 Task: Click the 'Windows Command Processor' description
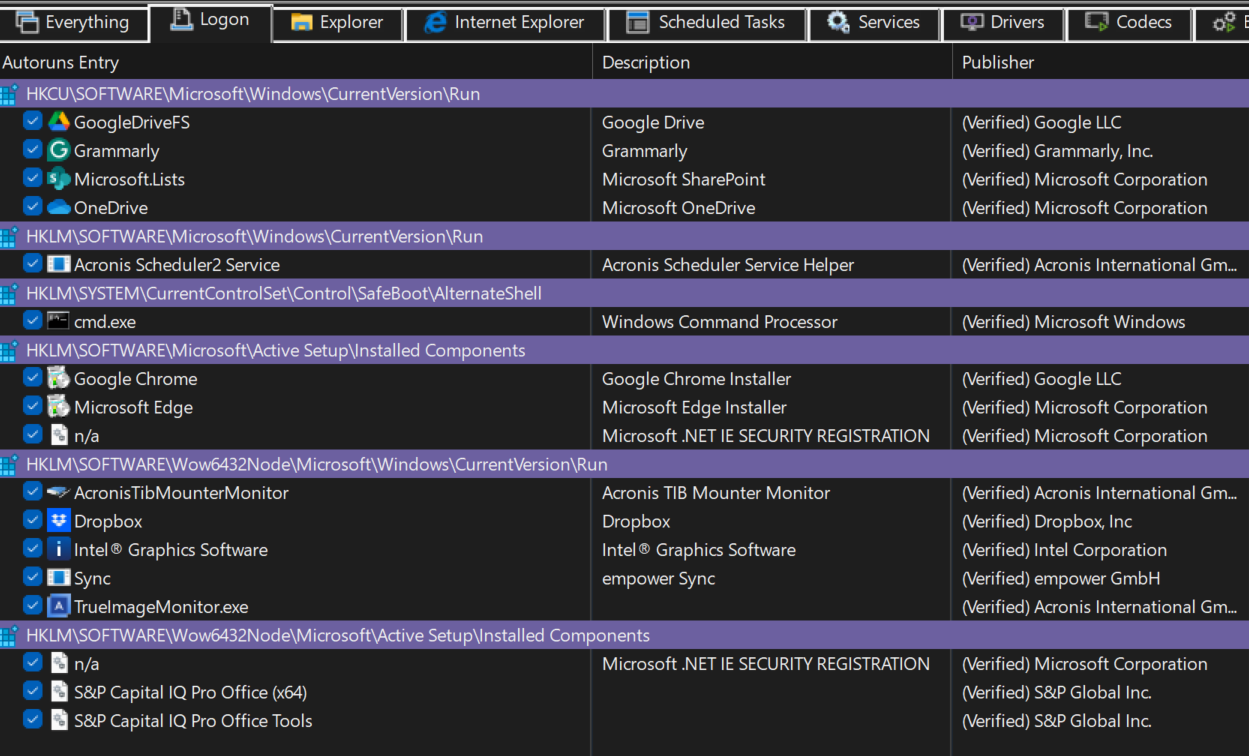click(720, 322)
